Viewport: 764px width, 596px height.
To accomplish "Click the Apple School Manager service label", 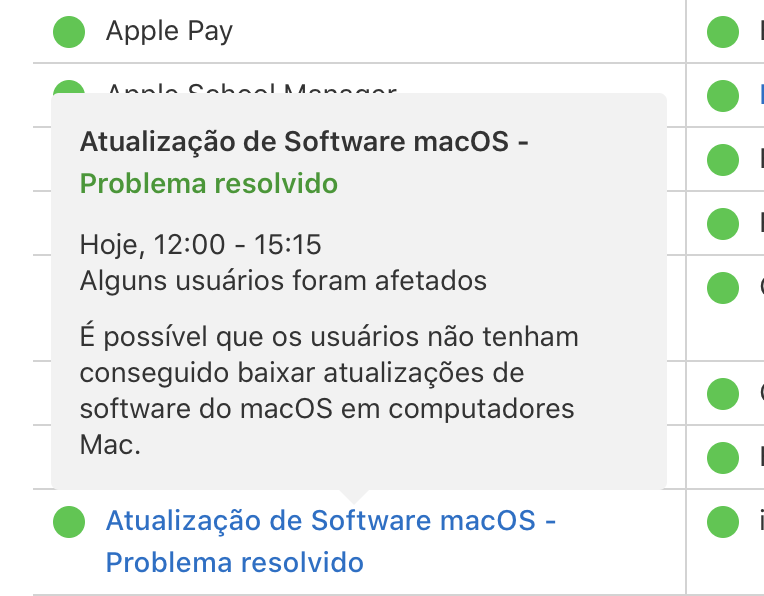I will (250, 89).
